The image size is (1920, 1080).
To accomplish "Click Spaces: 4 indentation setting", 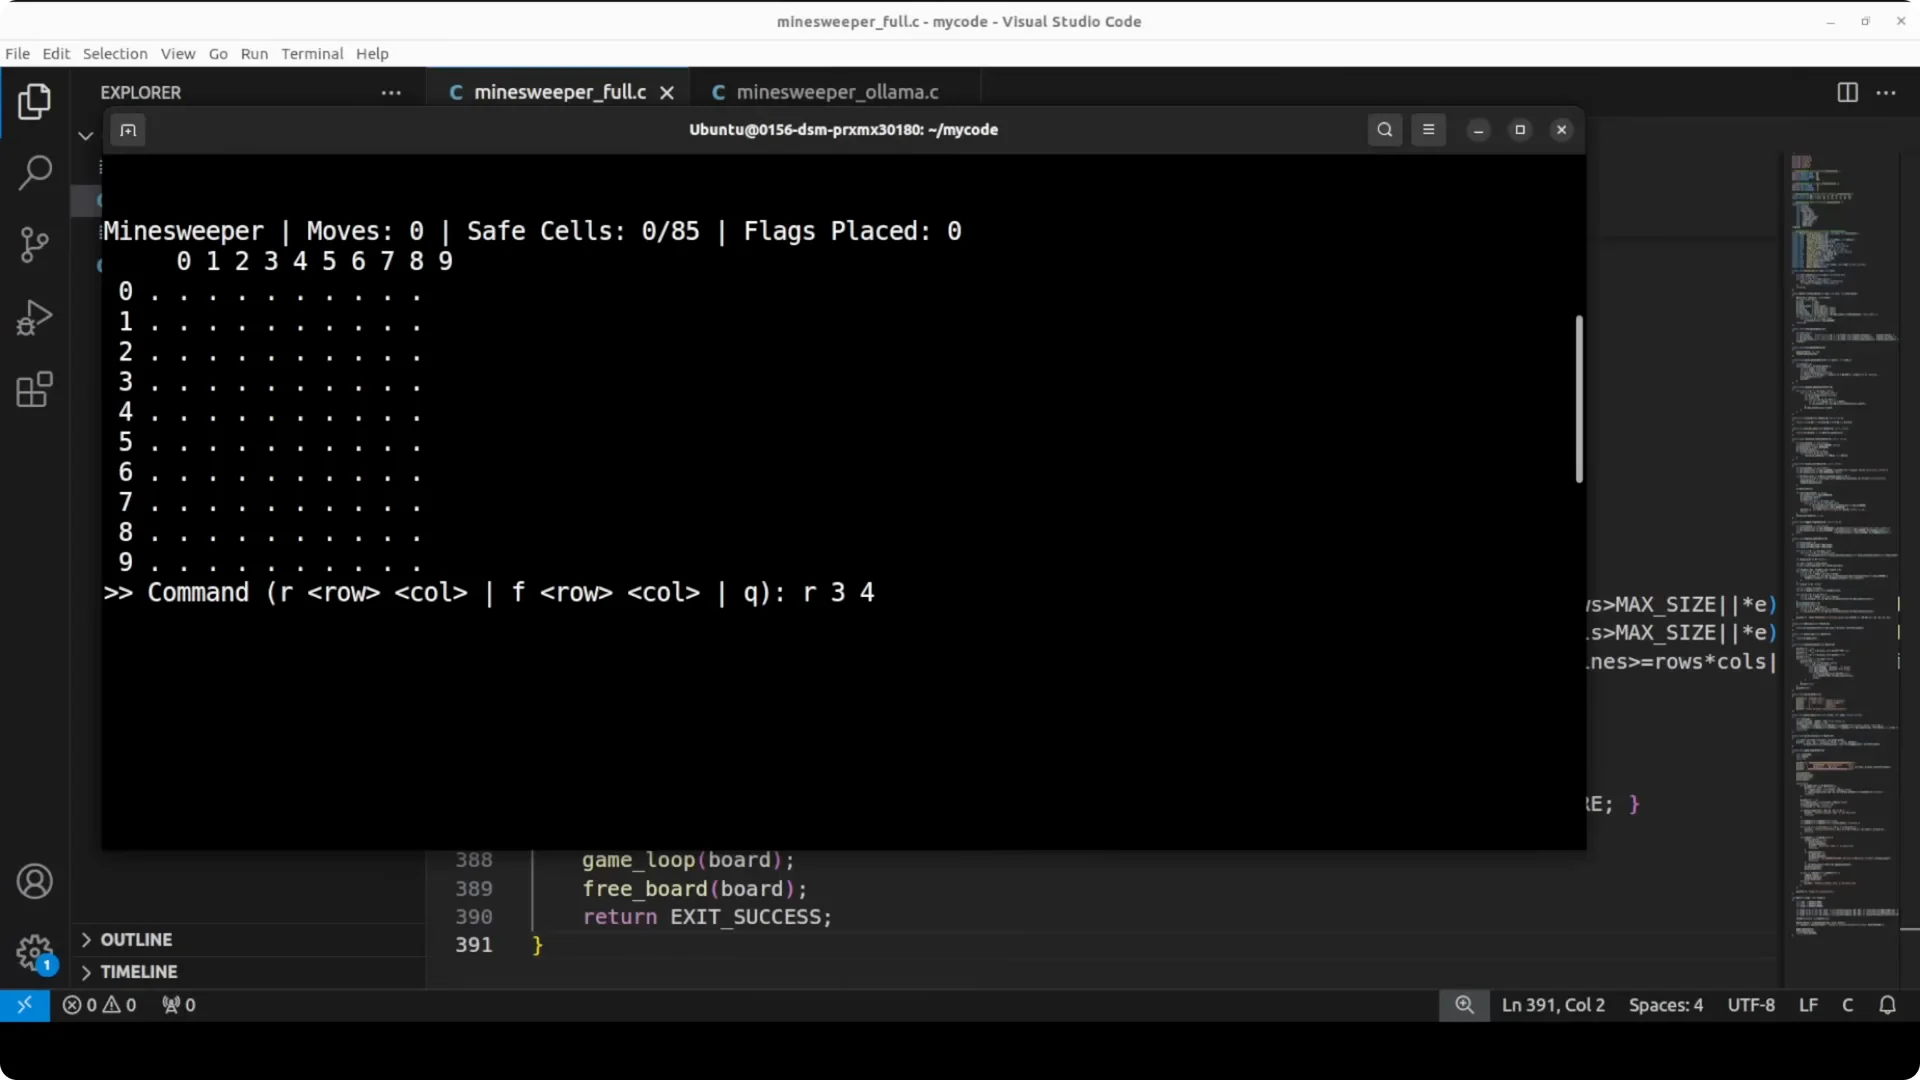I will 1666,1005.
